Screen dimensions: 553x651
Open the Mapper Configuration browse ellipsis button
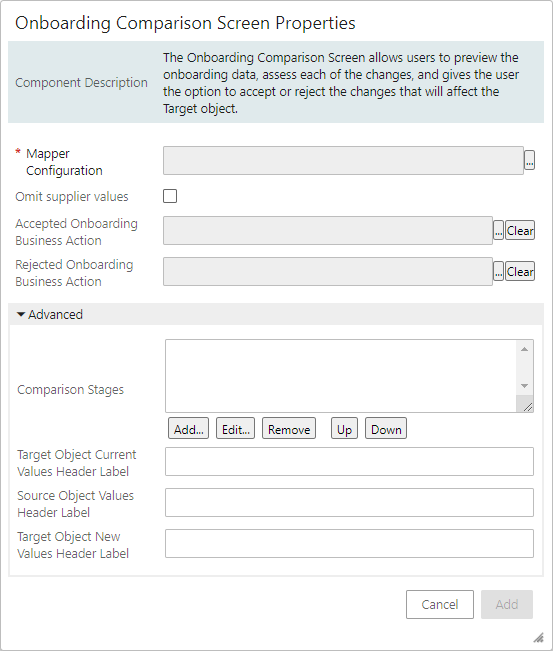pyautogui.click(x=529, y=160)
